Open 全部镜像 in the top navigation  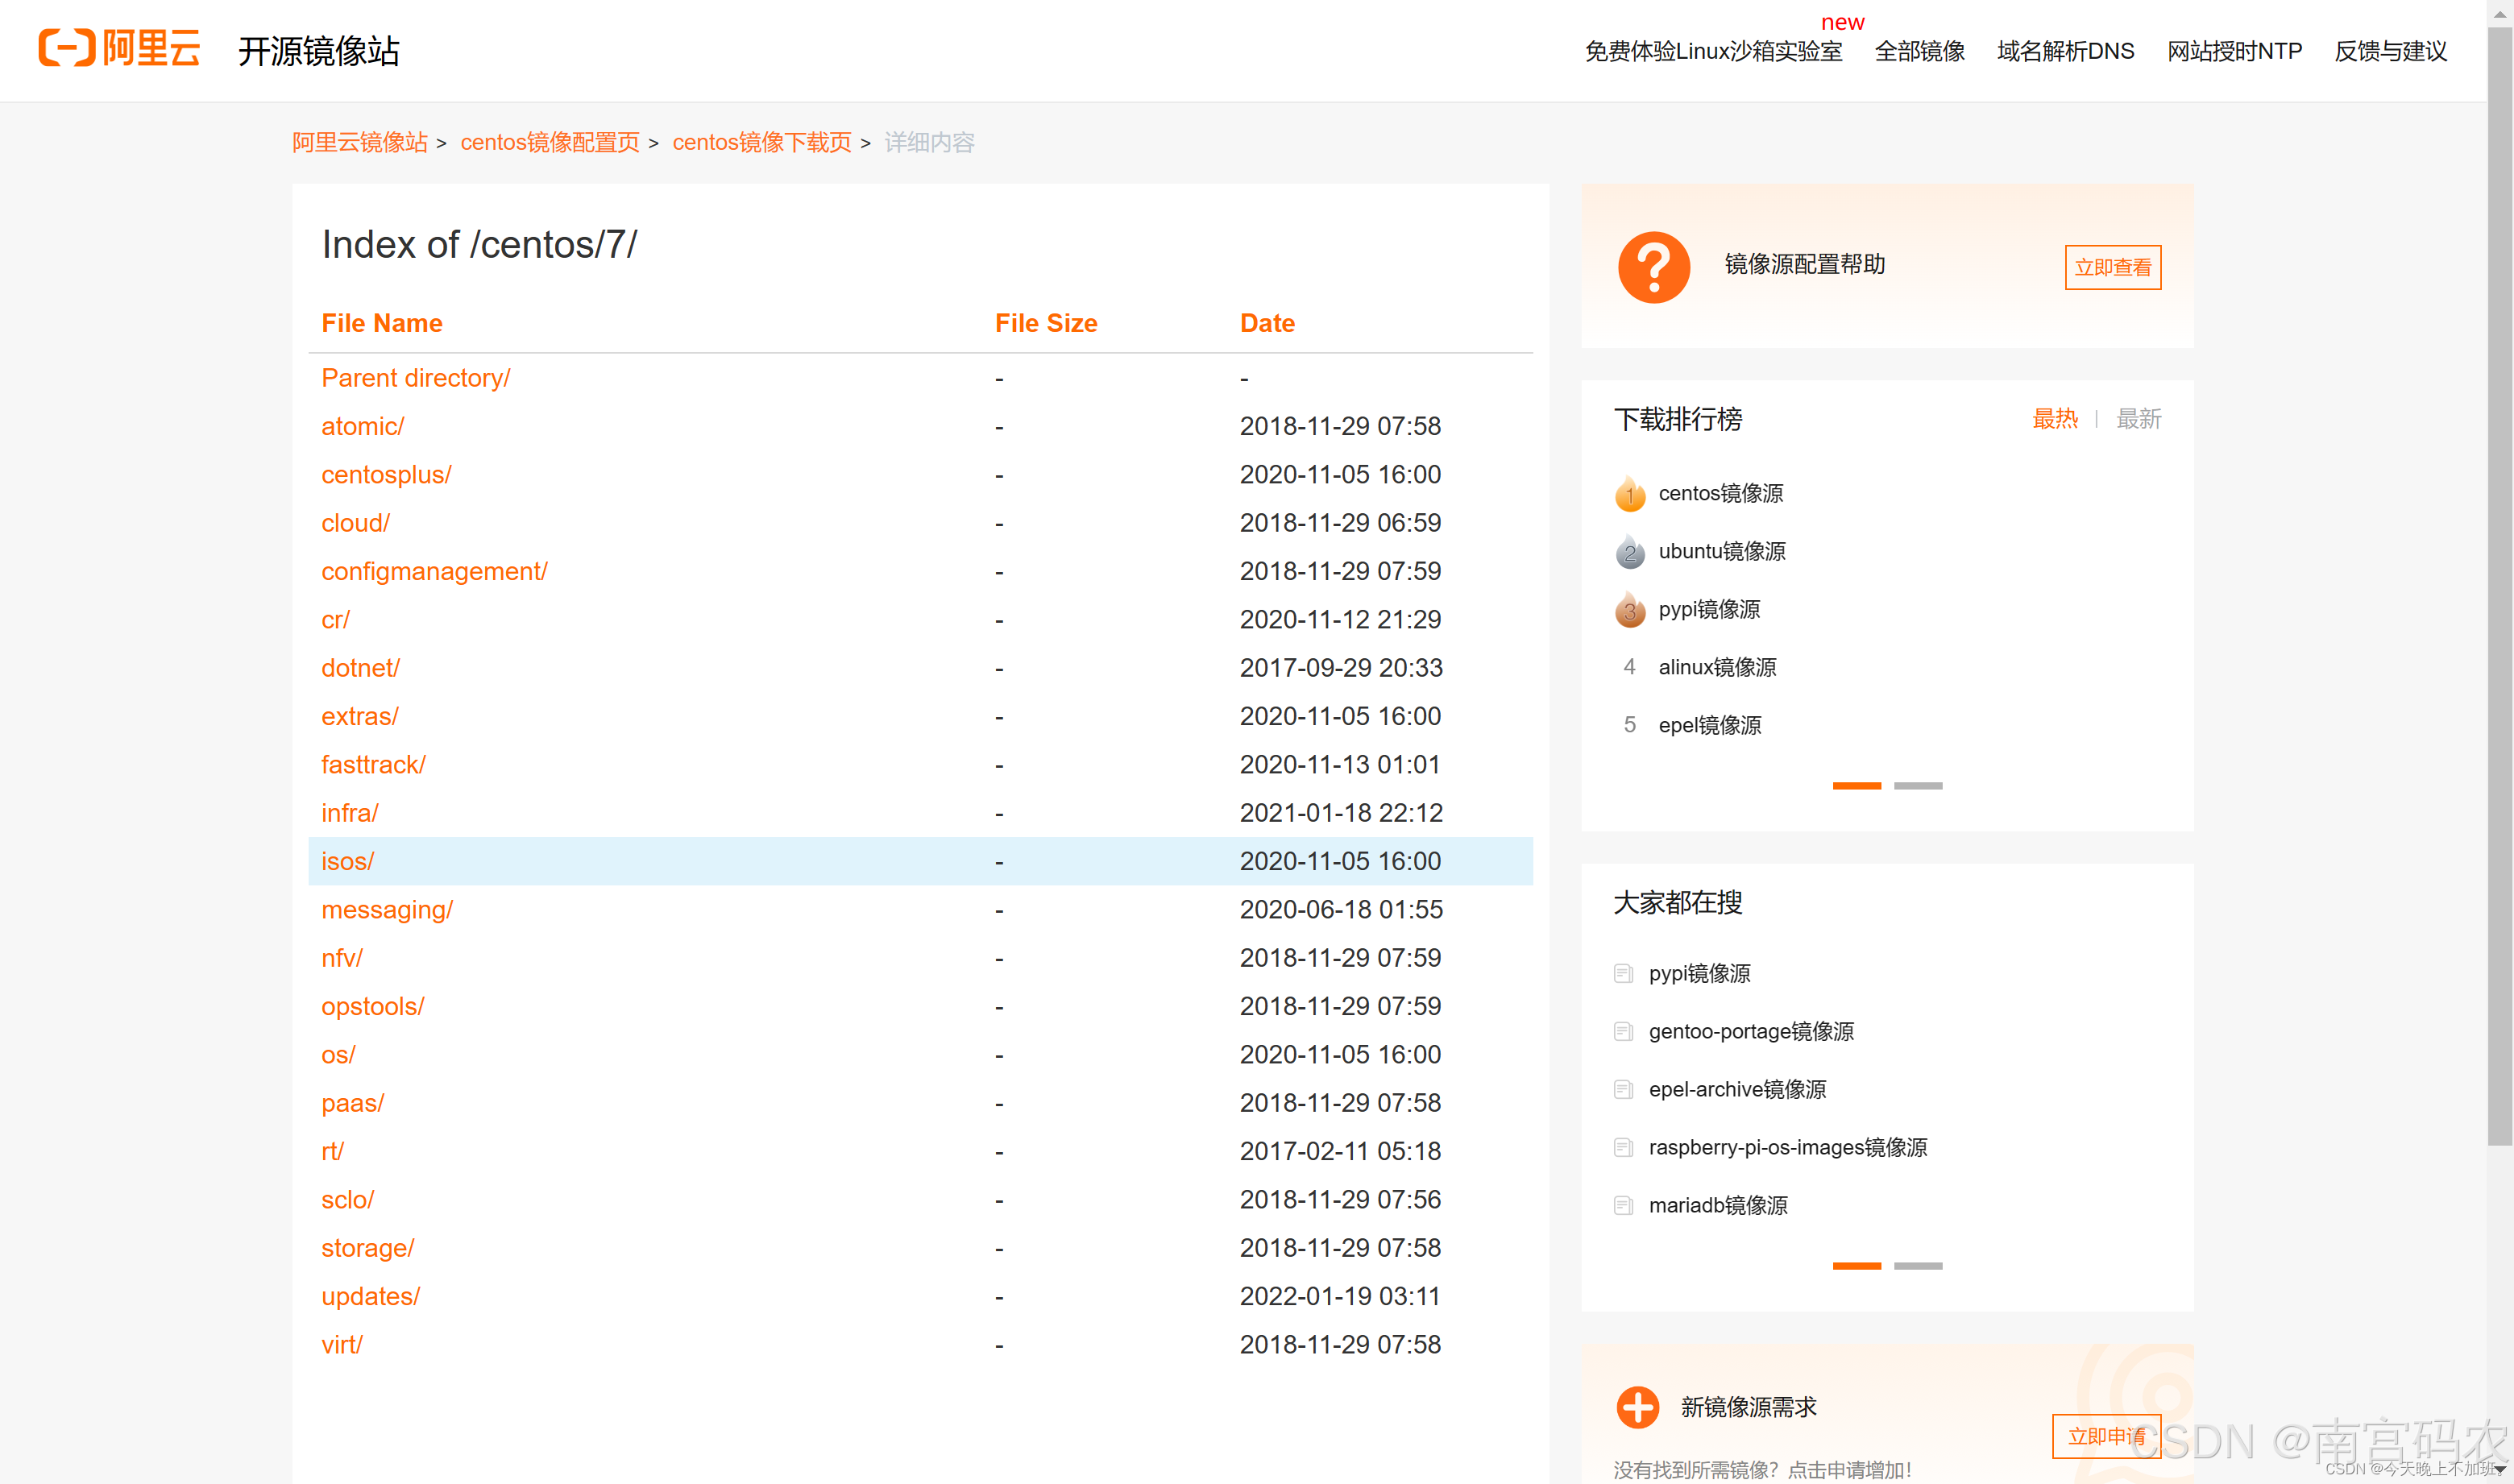(1919, 51)
